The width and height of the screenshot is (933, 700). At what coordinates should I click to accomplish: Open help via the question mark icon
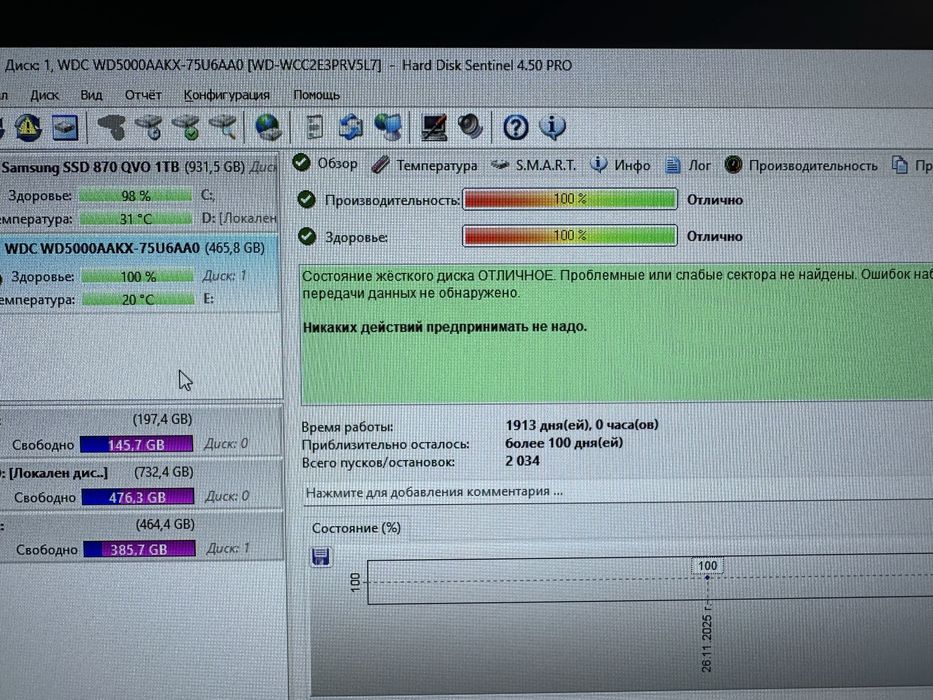tap(515, 127)
